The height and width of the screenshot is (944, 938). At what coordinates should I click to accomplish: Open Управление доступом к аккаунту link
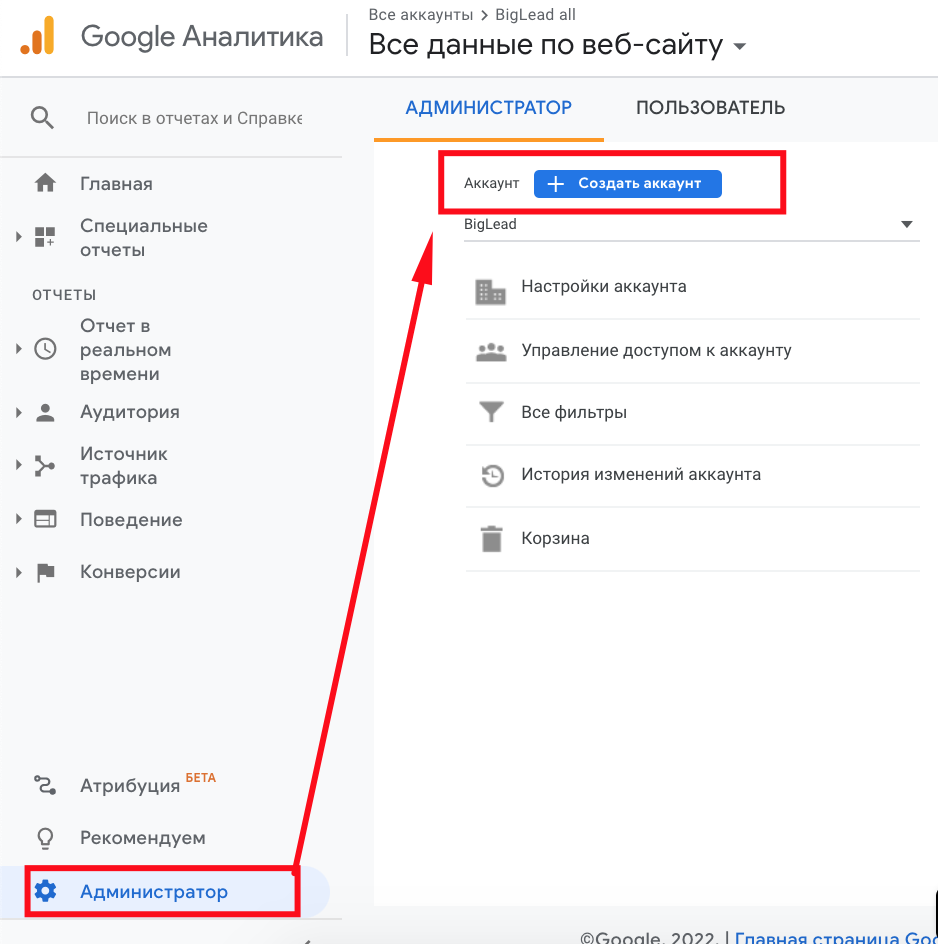656,351
